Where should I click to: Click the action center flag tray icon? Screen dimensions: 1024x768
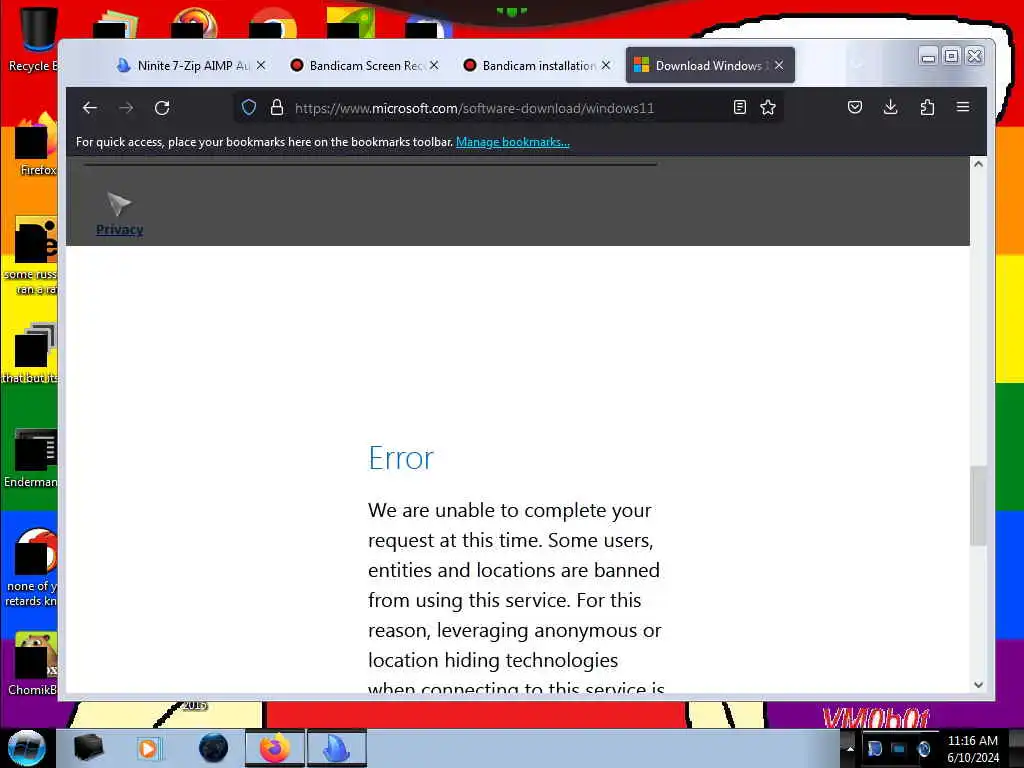click(x=874, y=748)
